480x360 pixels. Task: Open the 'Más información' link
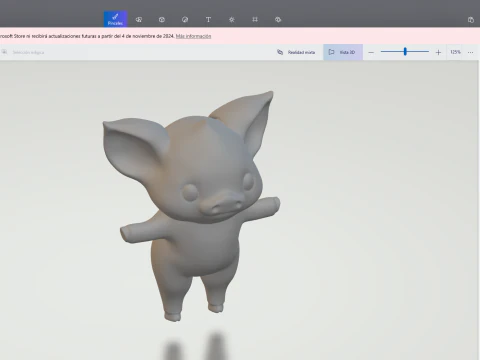click(193, 36)
